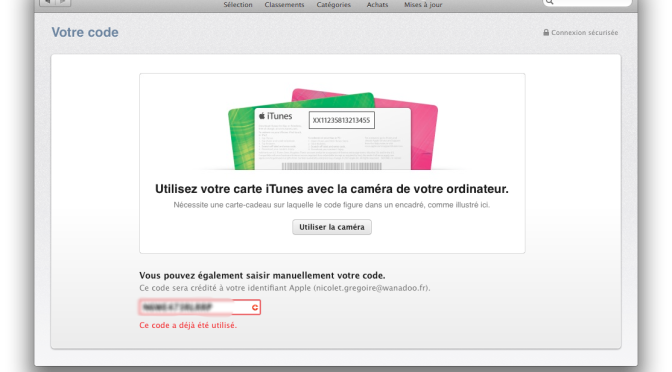
Task: Click the back/forward navigation buttons in toolbar
Action: click(x=55, y=2)
